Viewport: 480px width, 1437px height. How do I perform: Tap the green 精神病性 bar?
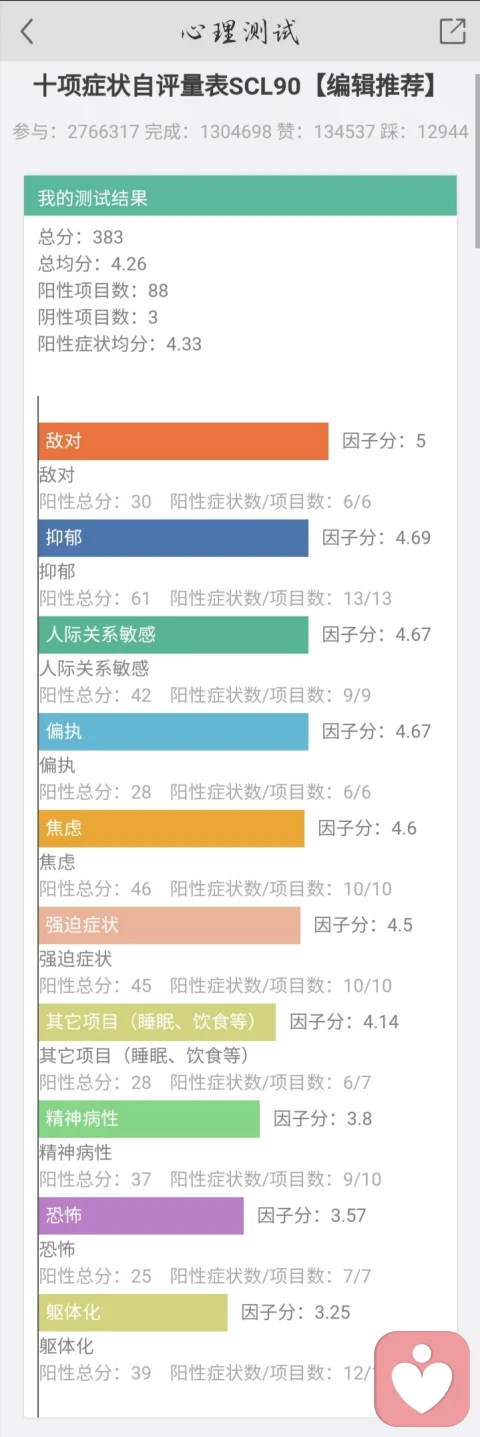tap(149, 1119)
